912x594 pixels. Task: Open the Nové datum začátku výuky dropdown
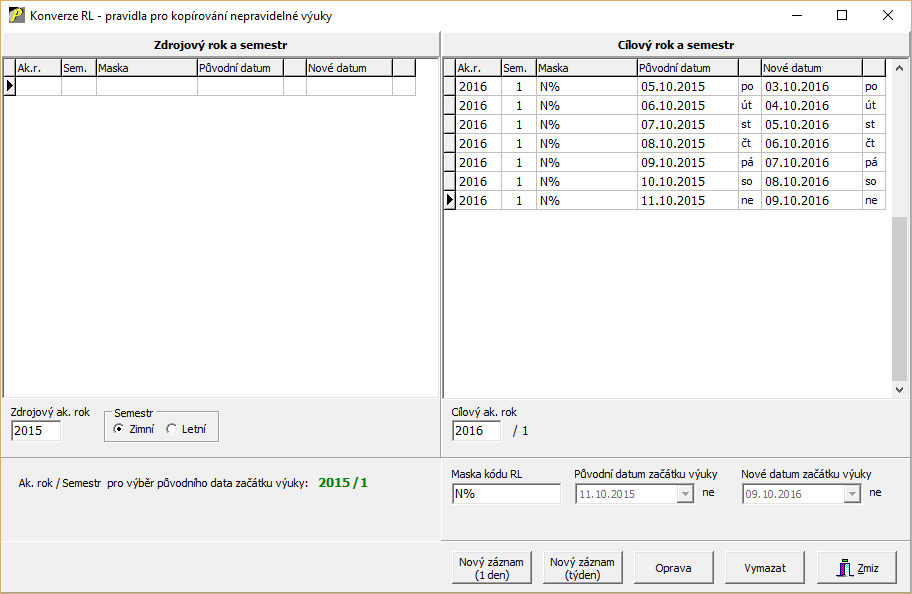(x=851, y=494)
